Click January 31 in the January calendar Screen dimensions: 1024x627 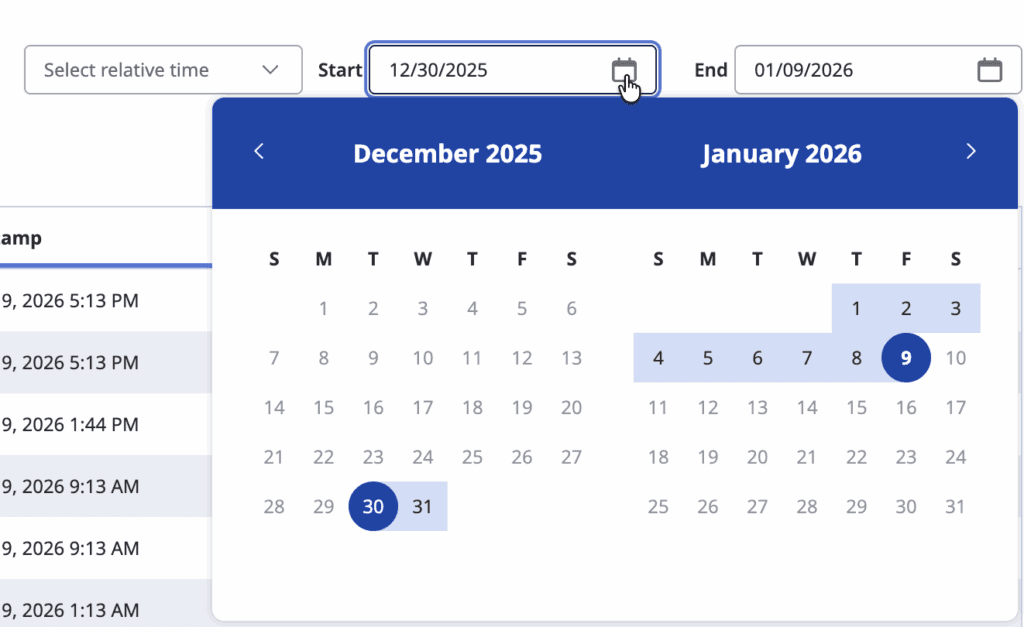955,506
